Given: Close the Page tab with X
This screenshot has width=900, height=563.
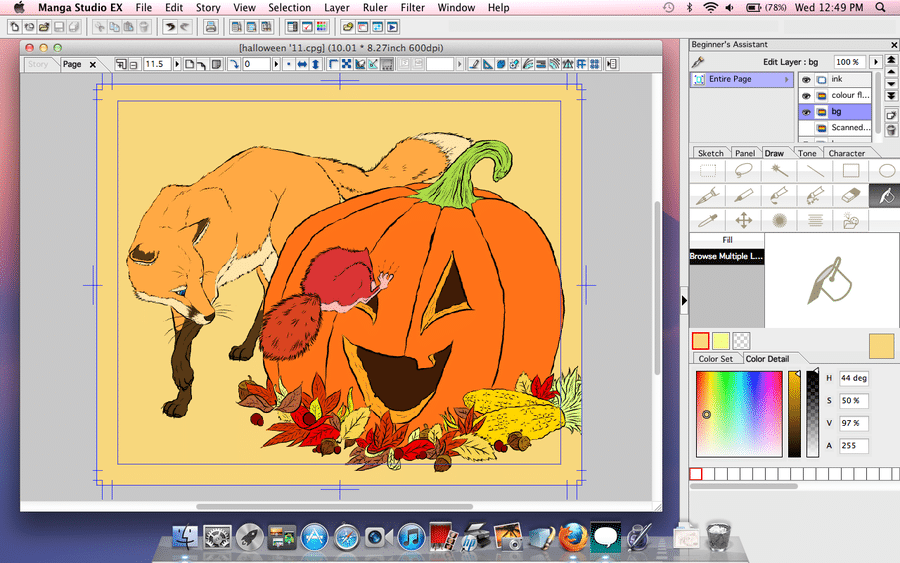Looking at the screenshot, I should pyautogui.click(x=92, y=65).
